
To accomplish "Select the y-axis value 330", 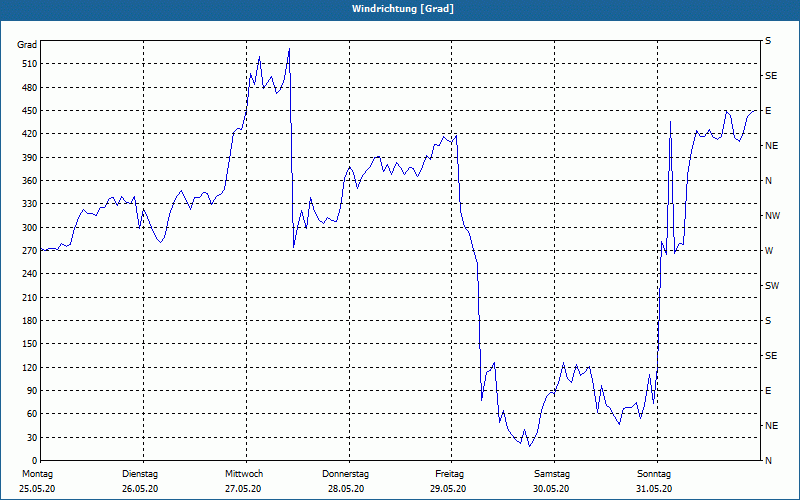I will click(31, 204).
